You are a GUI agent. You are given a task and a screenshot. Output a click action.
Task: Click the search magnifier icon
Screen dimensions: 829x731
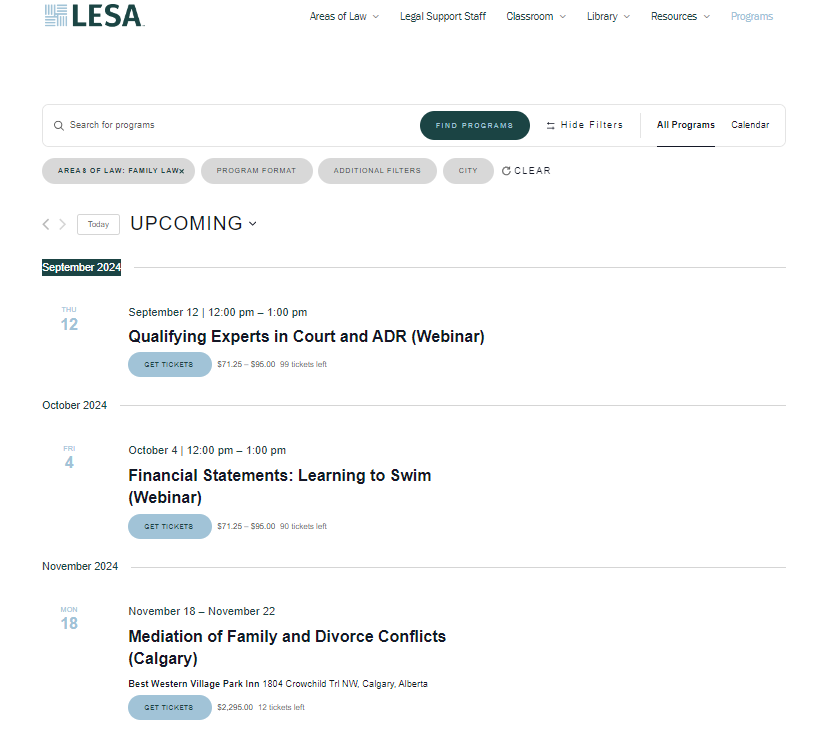pos(59,126)
